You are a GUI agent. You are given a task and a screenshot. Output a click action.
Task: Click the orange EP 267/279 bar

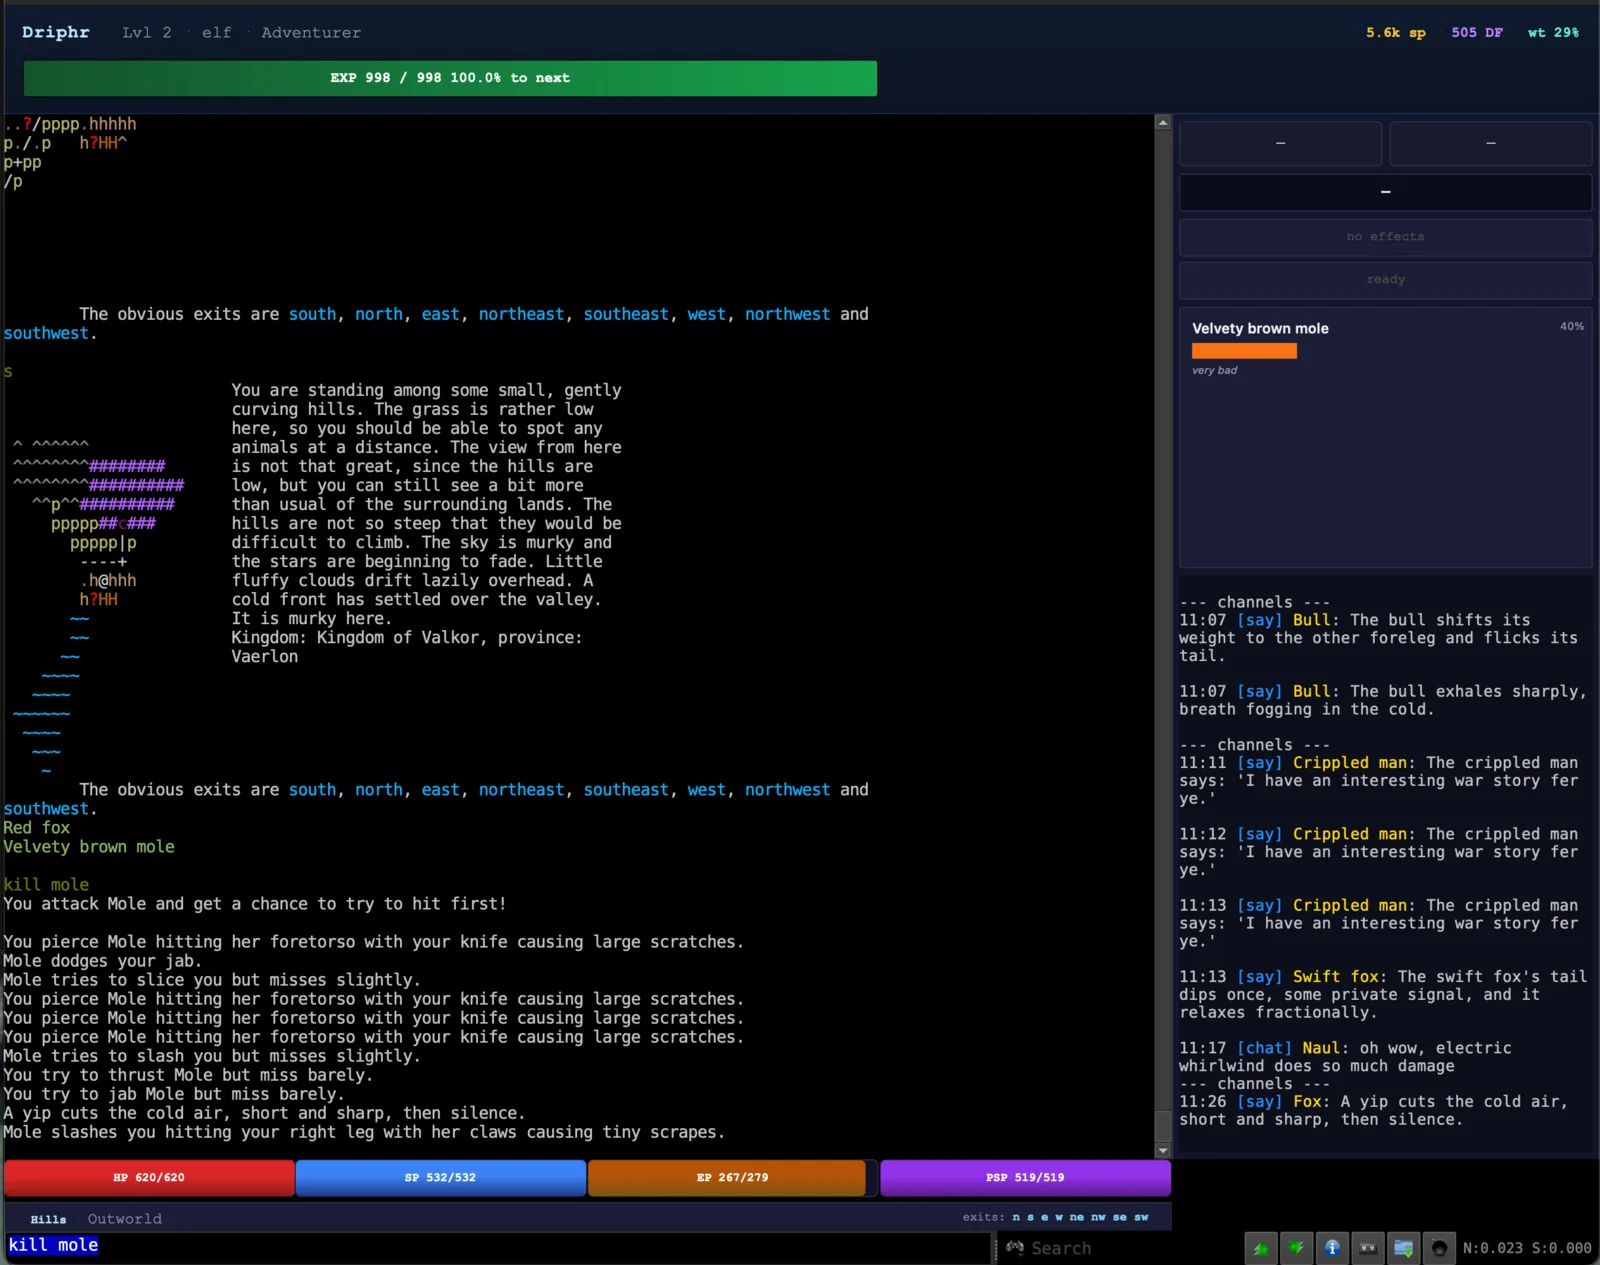click(732, 1177)
